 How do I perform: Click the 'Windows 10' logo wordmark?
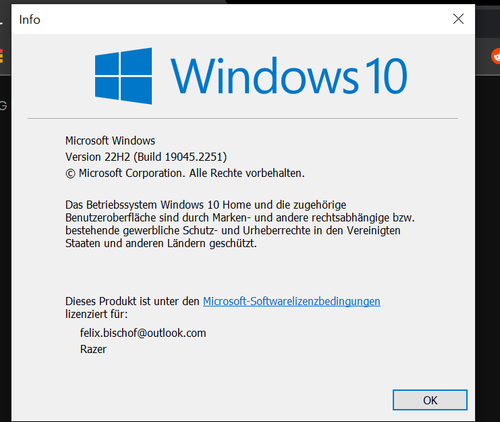coord(289,76)
